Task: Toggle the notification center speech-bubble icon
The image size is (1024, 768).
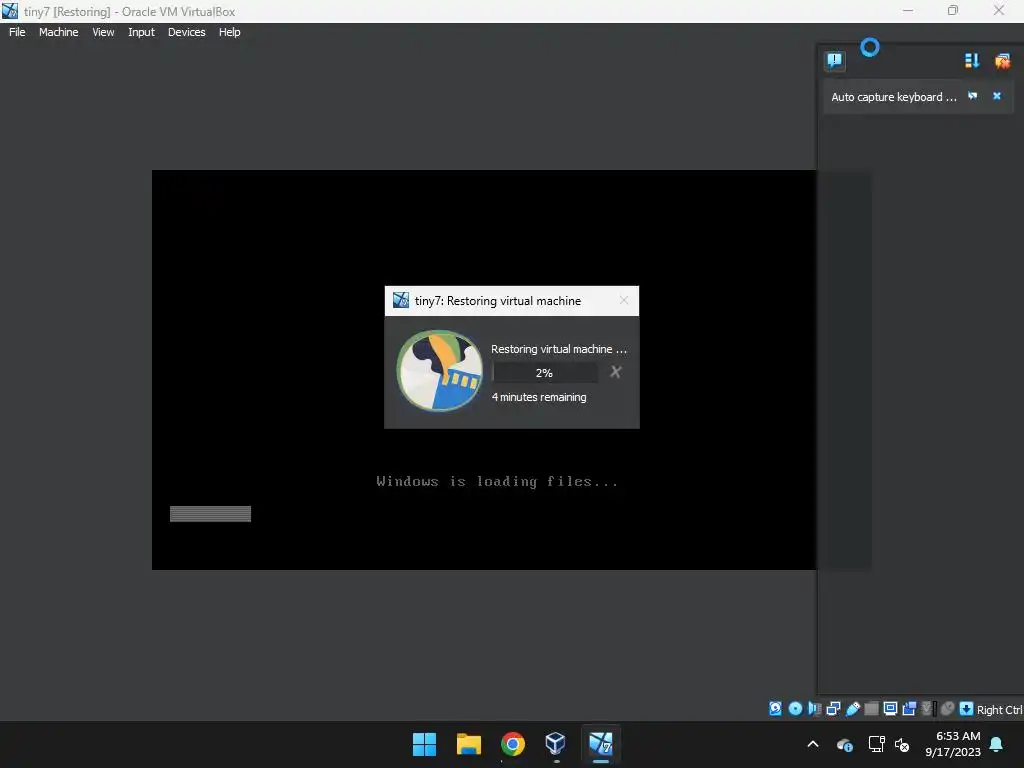Action: click(835, 61)
